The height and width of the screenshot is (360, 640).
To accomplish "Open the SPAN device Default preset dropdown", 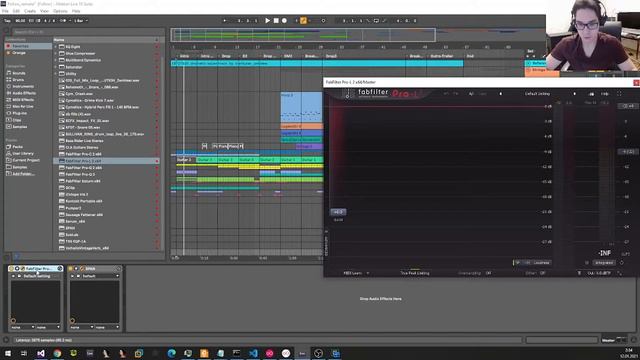I will [100, 276].
